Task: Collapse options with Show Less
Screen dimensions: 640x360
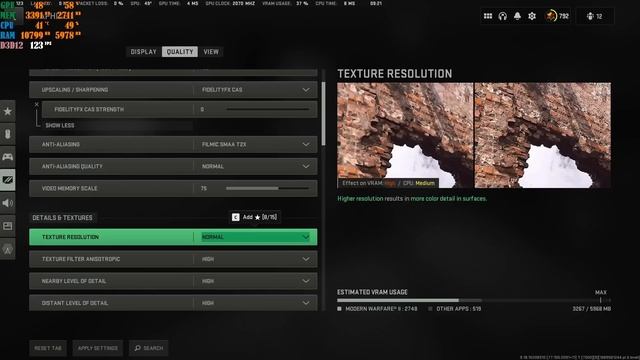Action: [x=60, y=125]
